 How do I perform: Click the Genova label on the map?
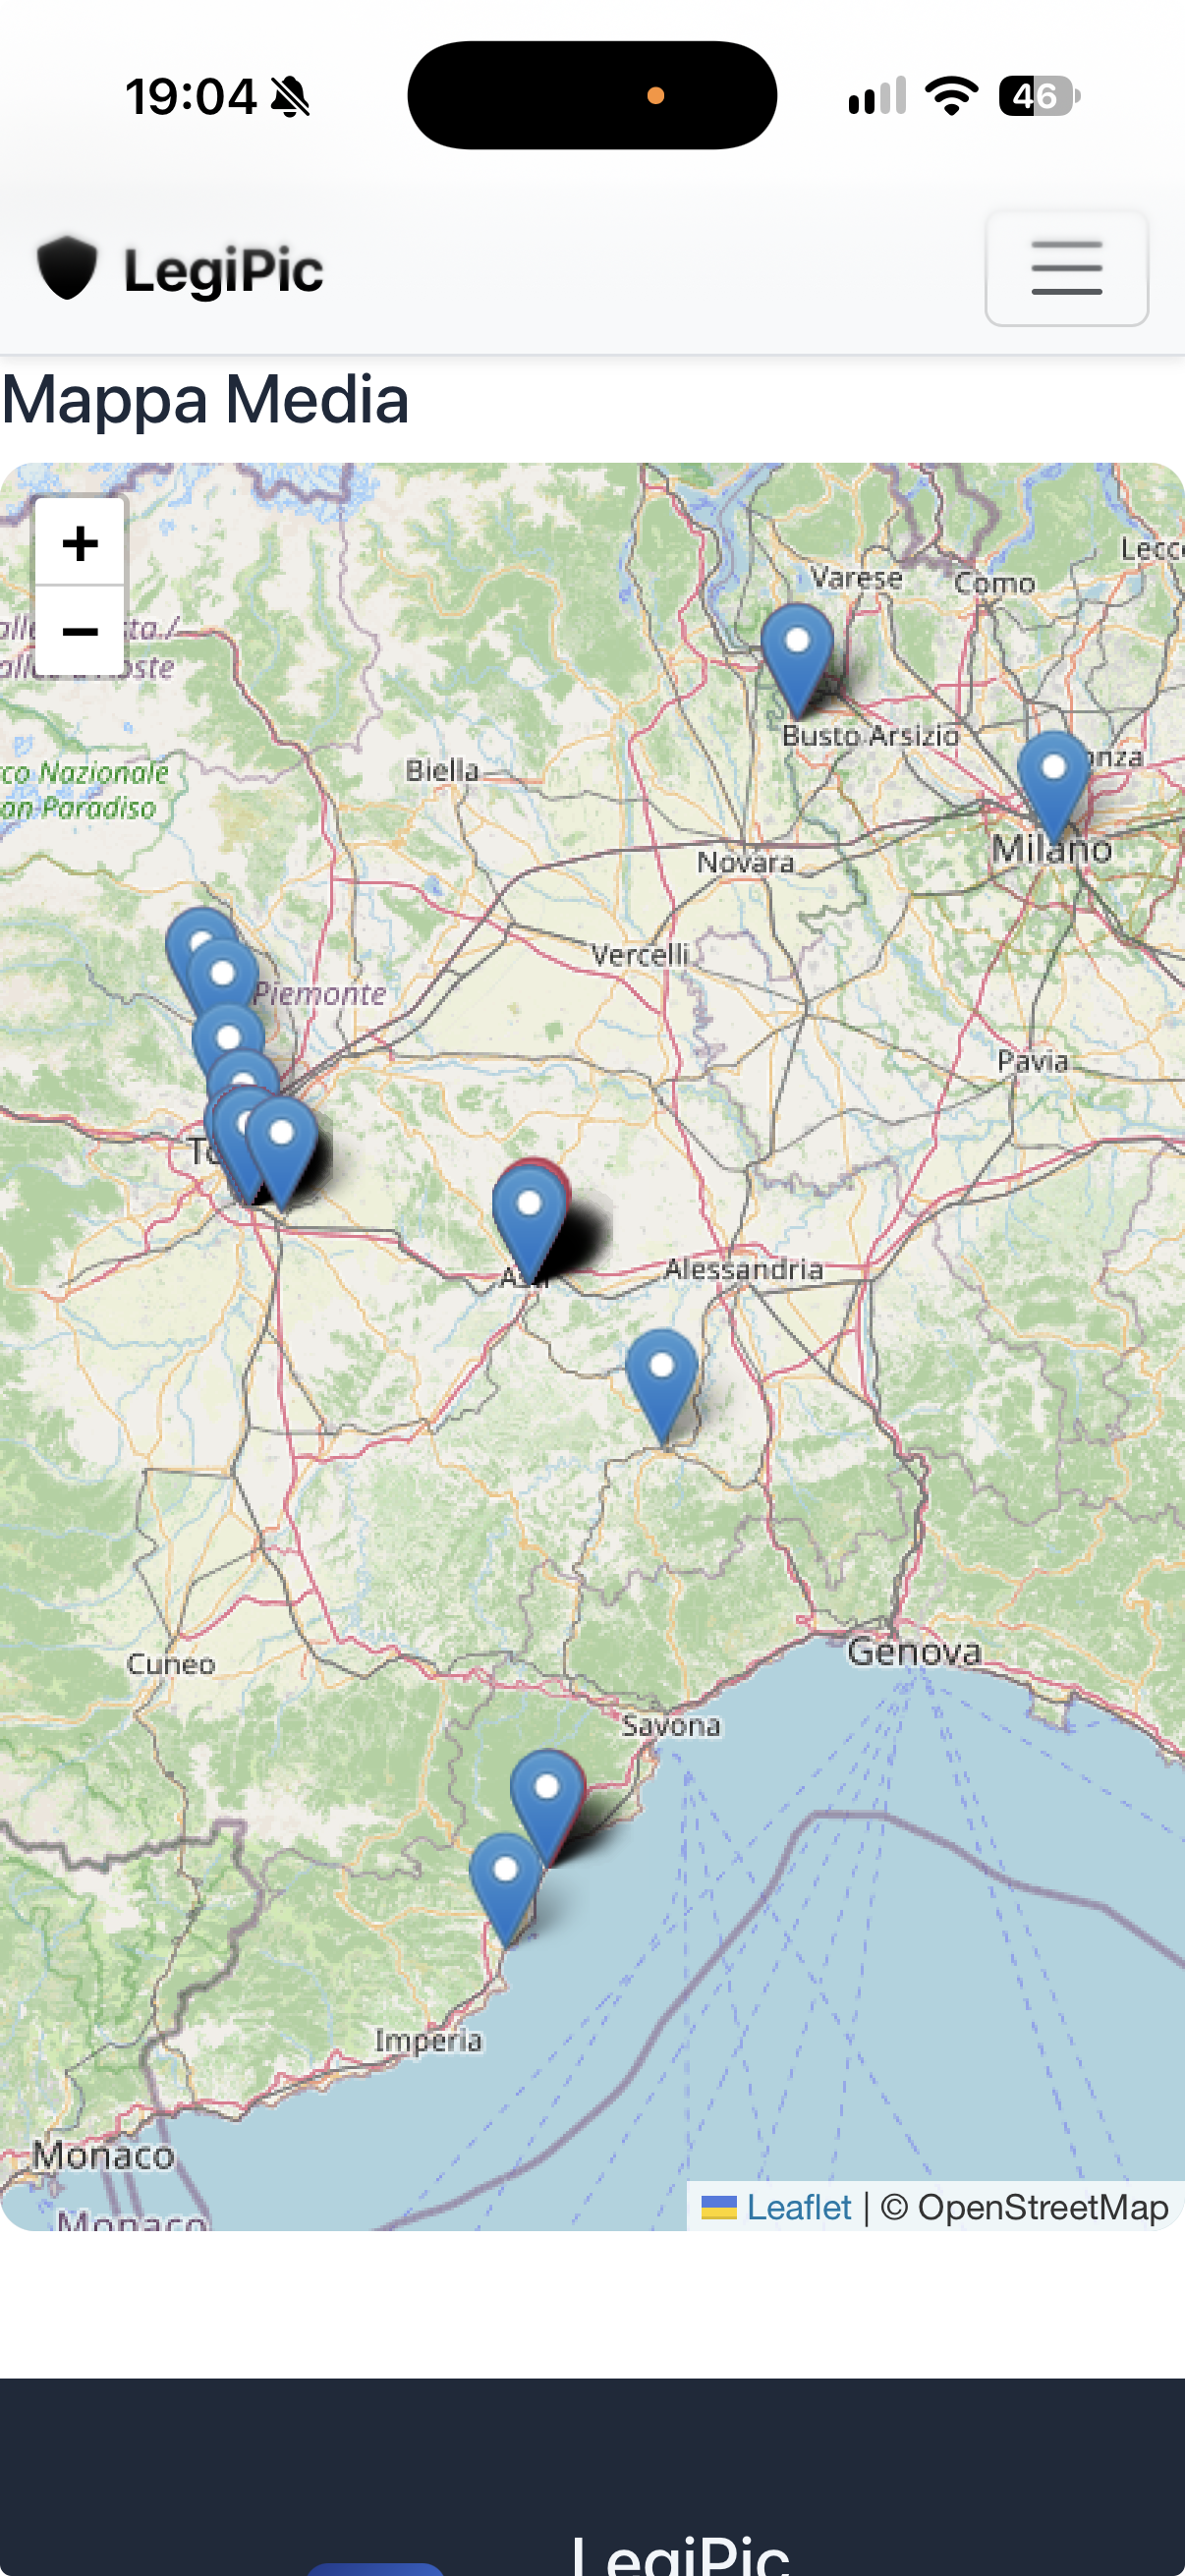point(914,1651)
